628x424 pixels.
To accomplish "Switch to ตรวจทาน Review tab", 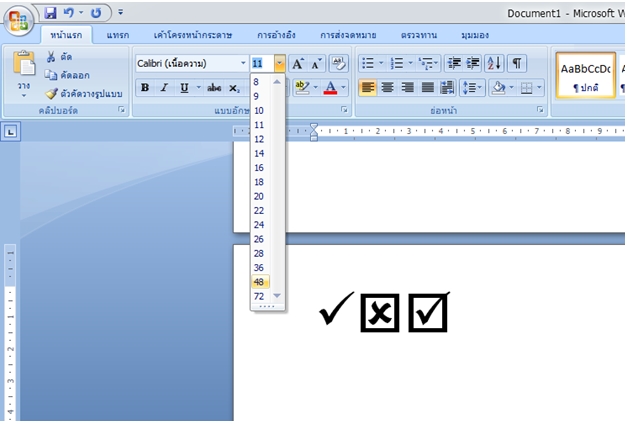I will click(419, 35).
